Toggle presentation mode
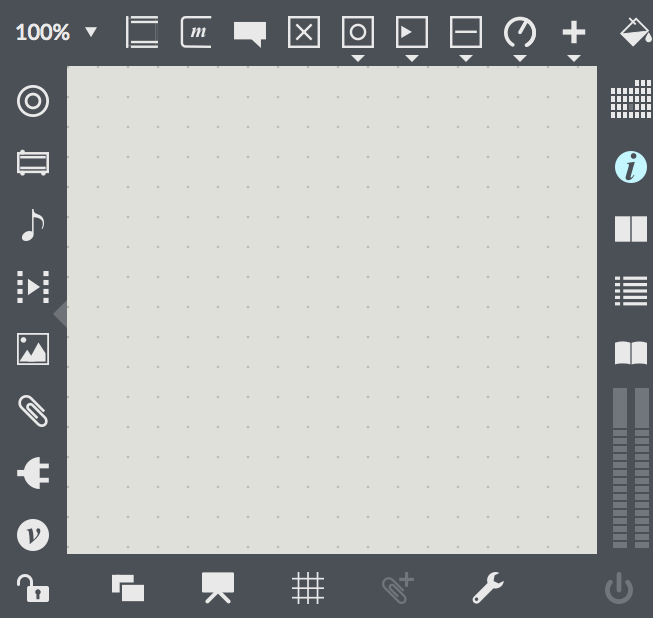The width and height of the screenshot is (653, 618). click(x=218, y=588)
